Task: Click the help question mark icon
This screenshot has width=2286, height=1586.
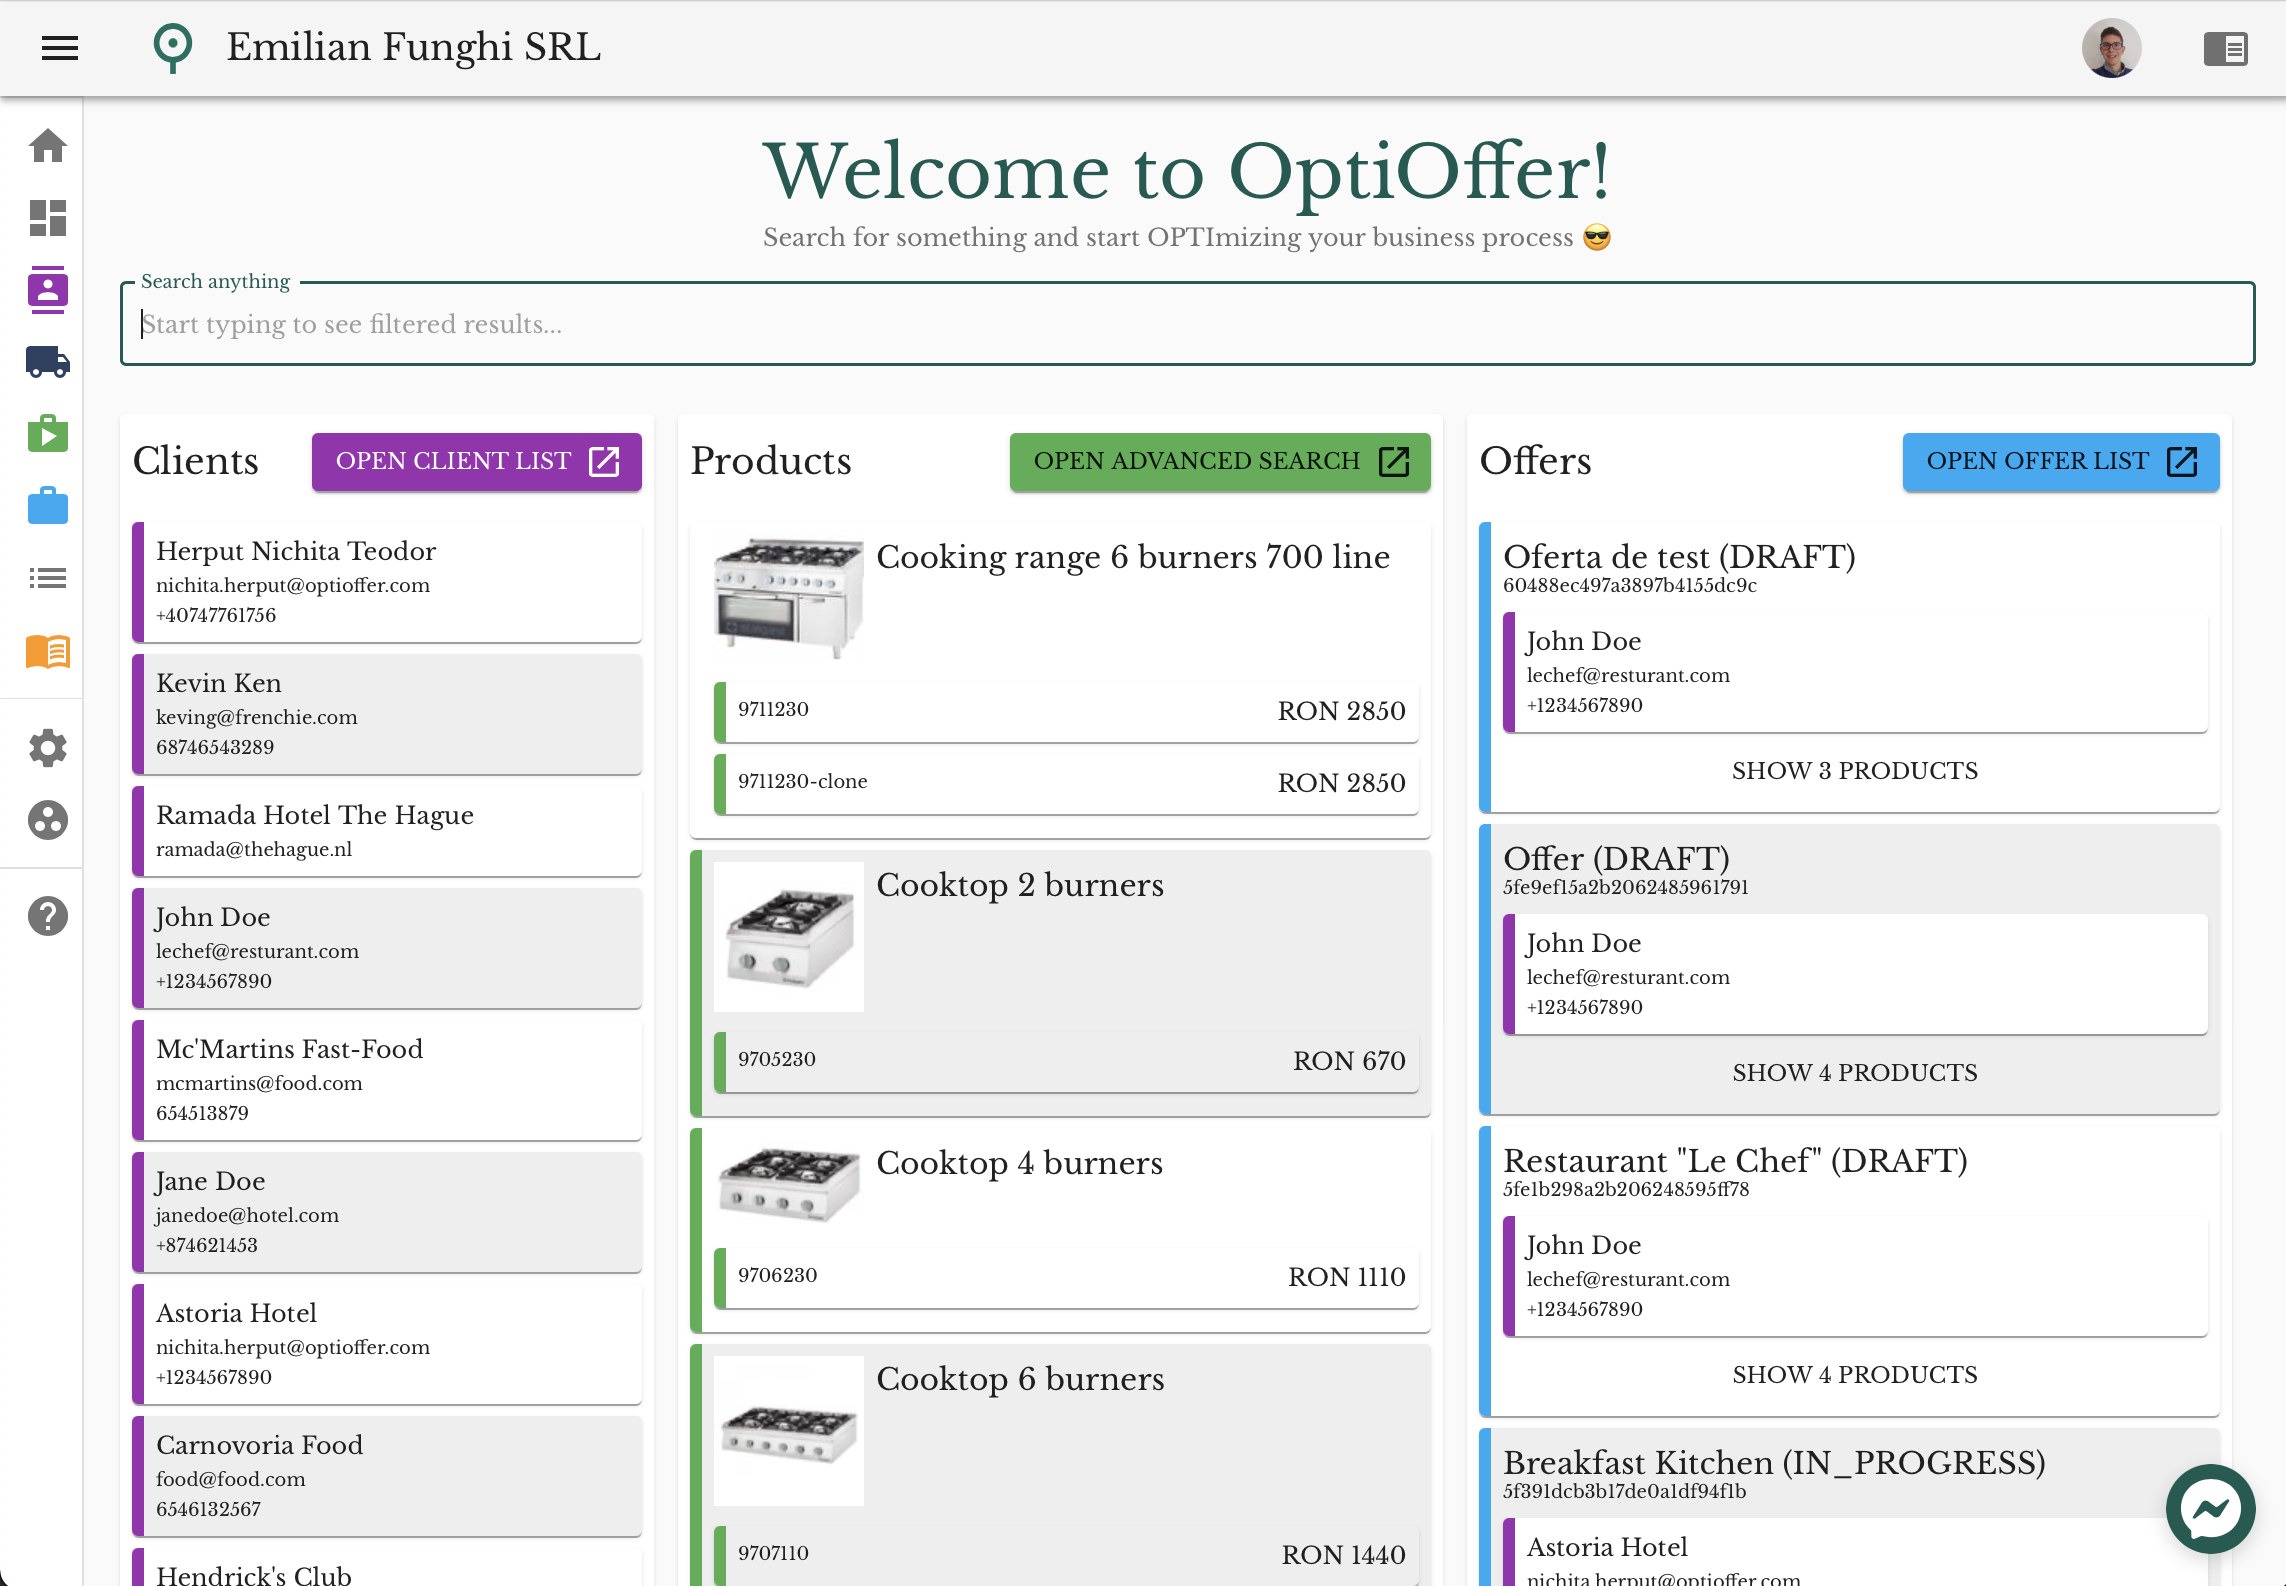Action: click(47, 916)
